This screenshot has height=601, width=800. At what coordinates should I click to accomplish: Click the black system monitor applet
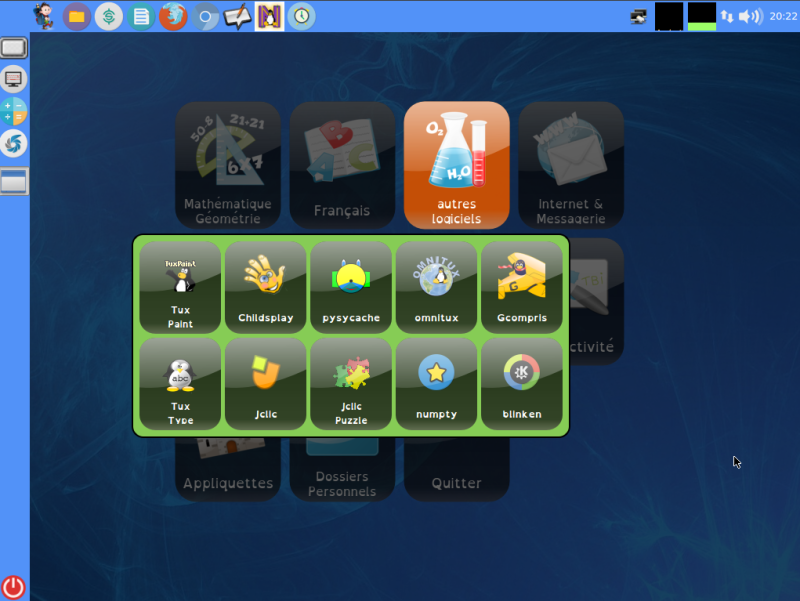(x=669, y=16)
